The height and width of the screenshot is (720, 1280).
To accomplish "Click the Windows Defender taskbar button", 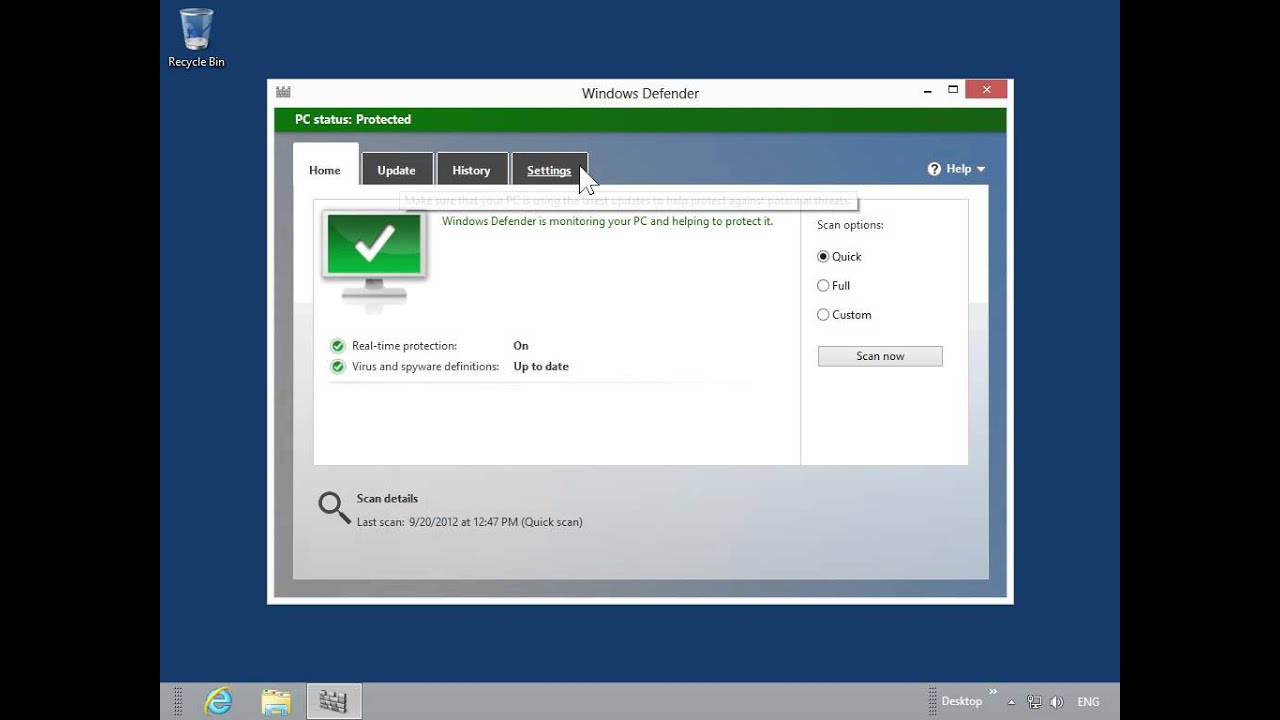I will coord(333,702).
